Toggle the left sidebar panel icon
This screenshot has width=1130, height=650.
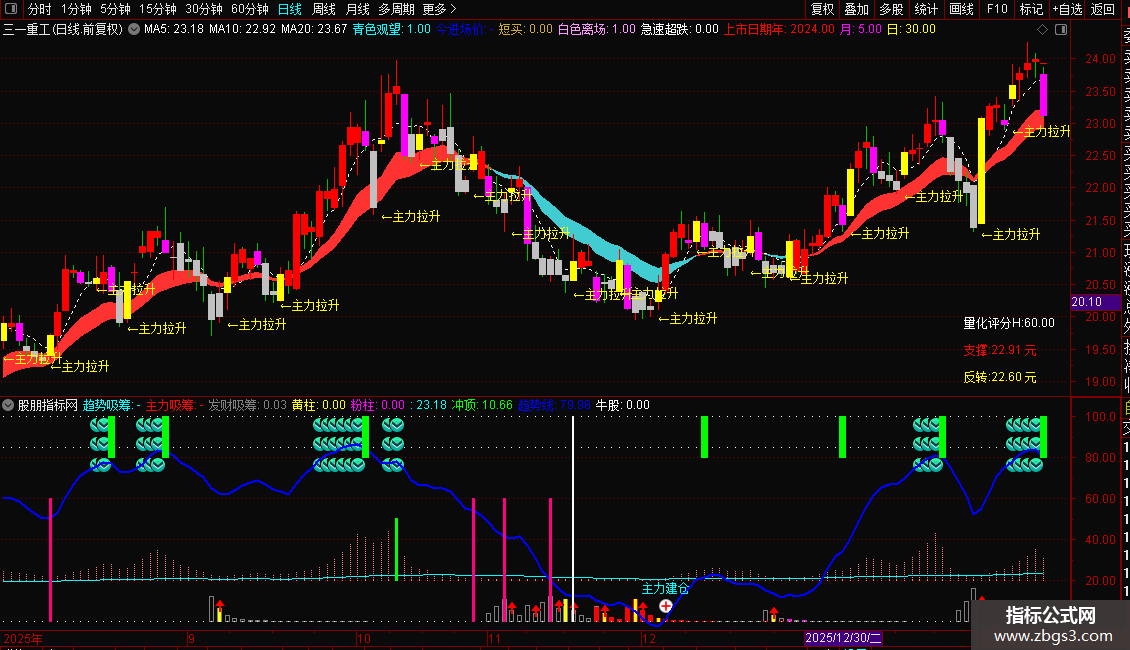(11, 9)
